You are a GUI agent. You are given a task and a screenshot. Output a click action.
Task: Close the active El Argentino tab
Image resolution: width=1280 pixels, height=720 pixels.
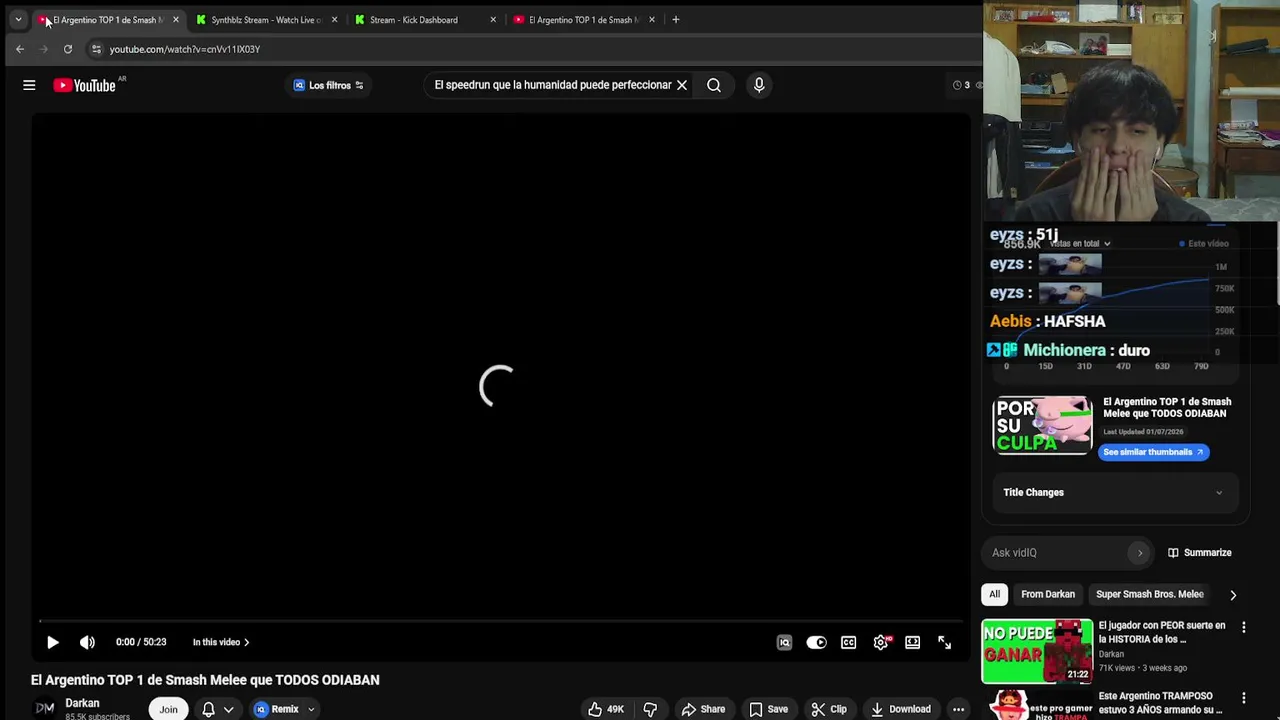tap(176, 20)
